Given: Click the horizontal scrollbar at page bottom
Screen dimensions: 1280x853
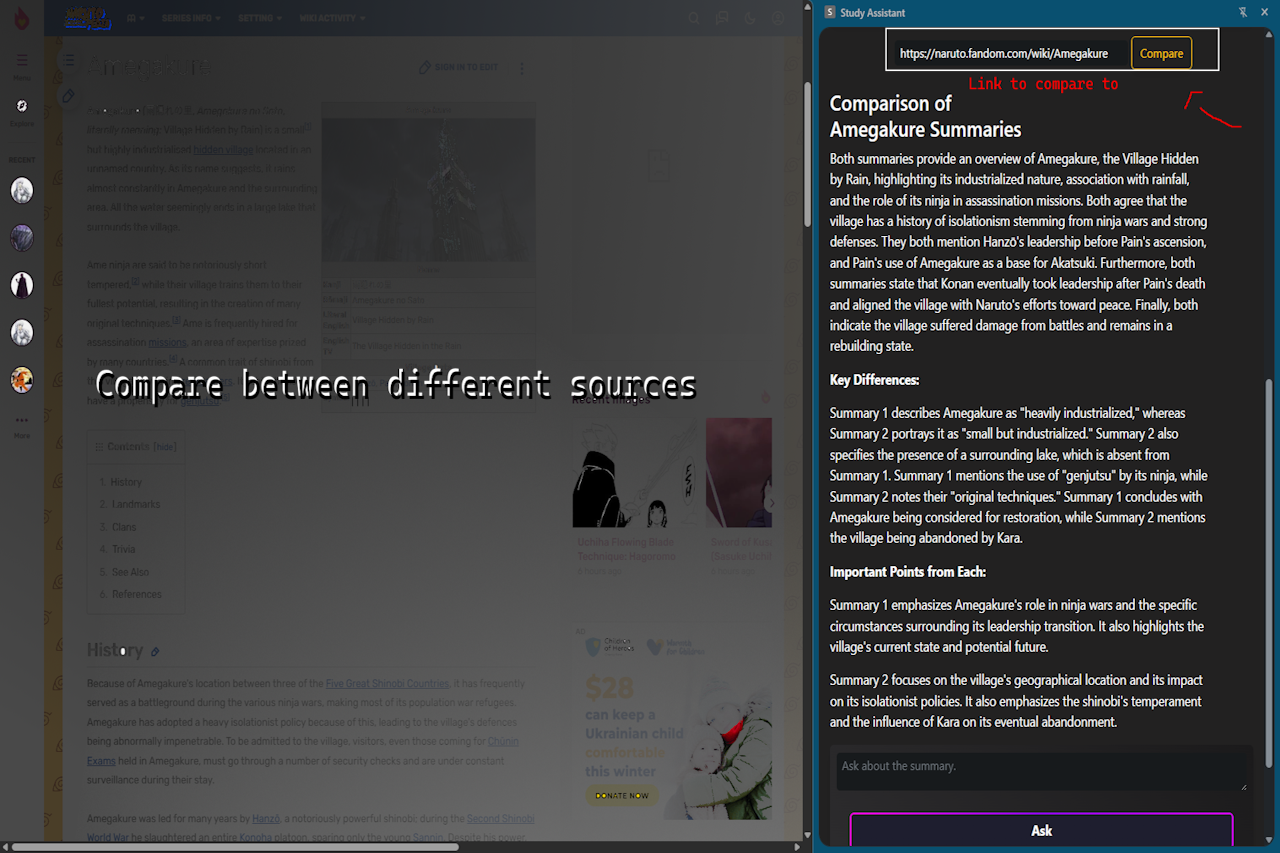Looking at the screenshot, I should (x=235, y=847).
